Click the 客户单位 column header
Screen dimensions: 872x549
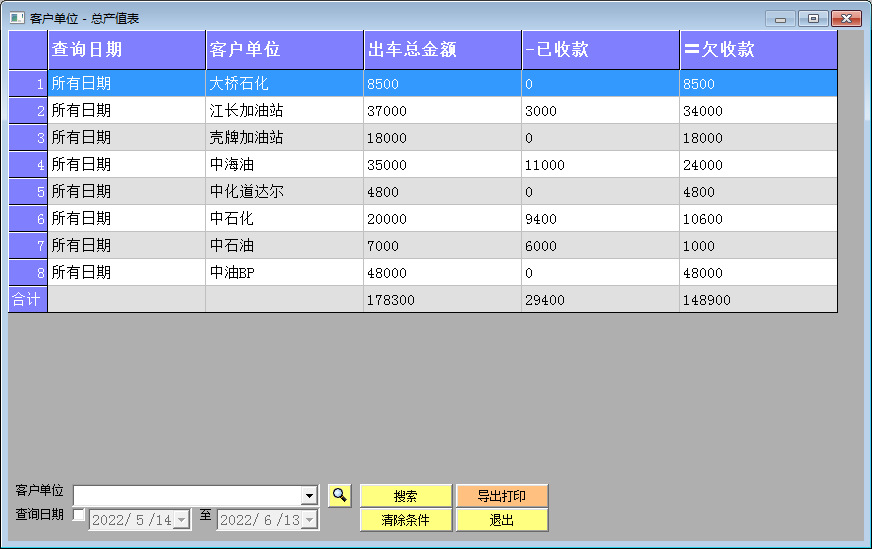tap(285, 50)
